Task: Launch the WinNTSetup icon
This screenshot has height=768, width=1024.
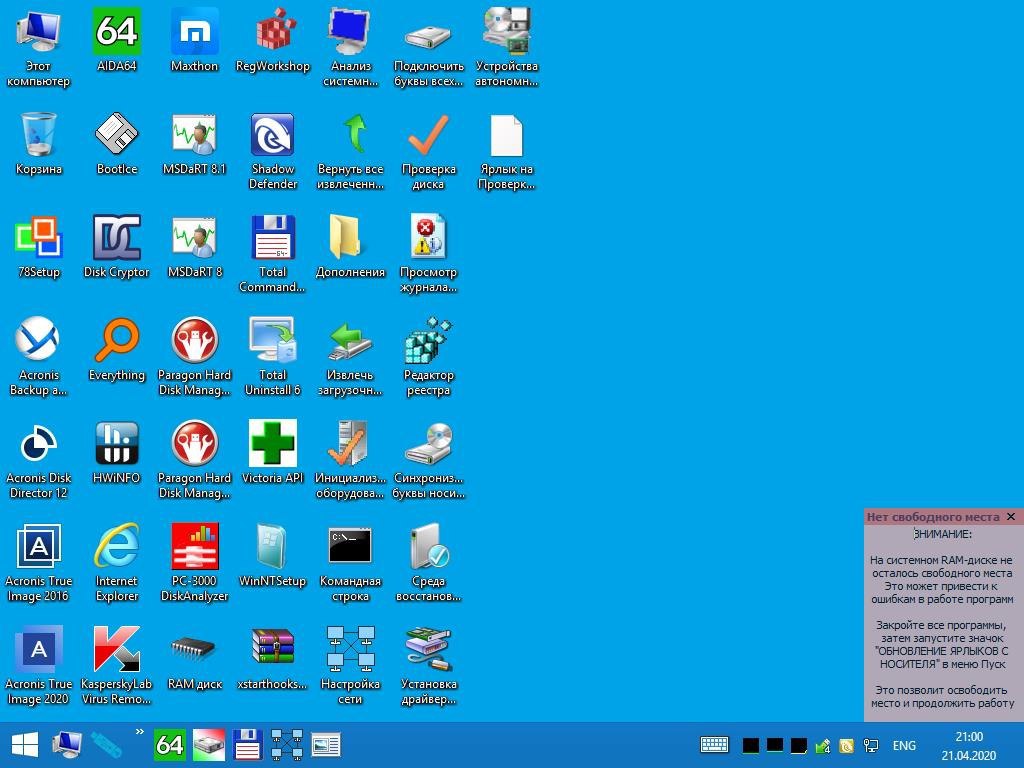Action: [x=272, y=555]
